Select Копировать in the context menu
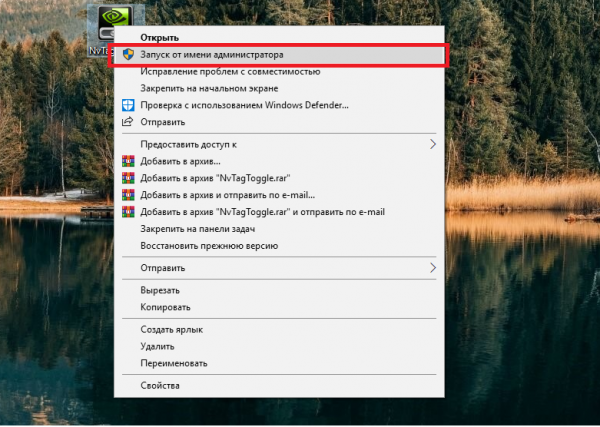Image resolution: width=600 pixels, height=427 pixels. pos(165,307)
